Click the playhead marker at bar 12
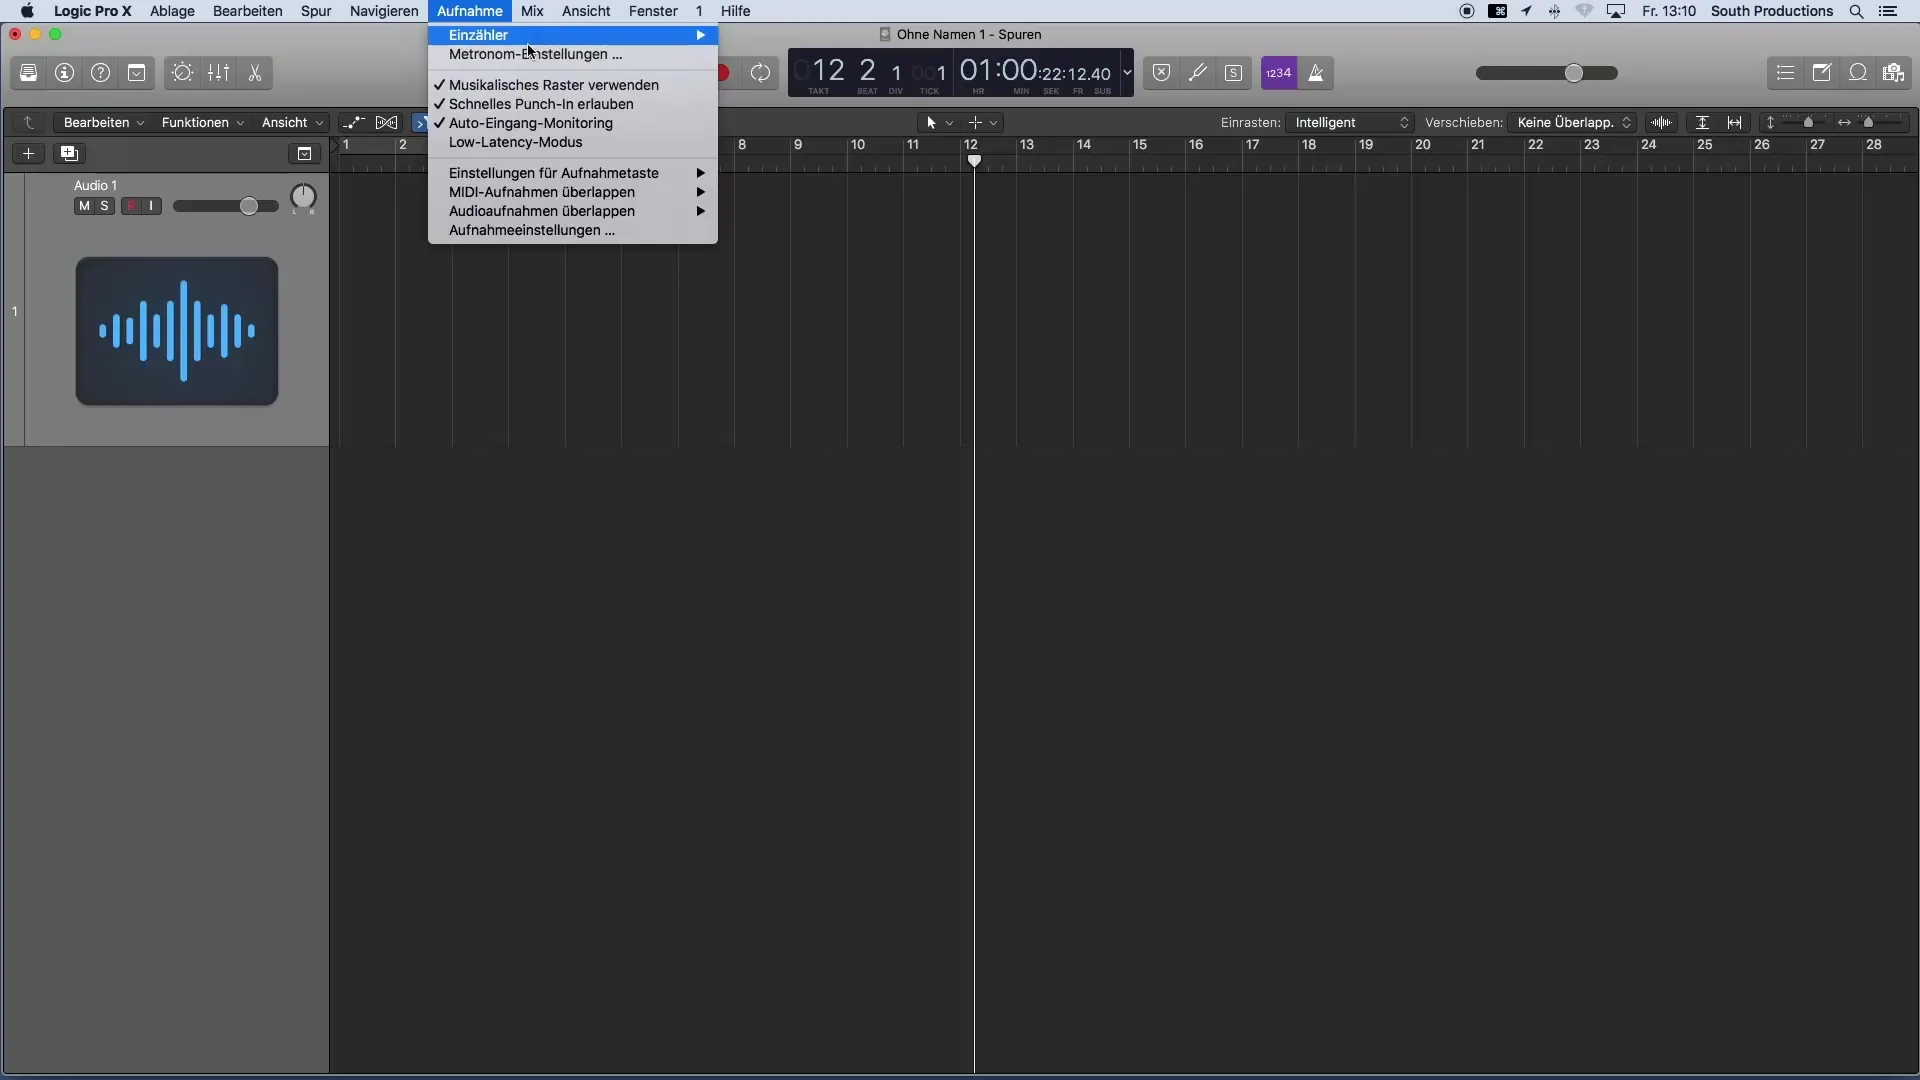This screenshot has width=1920, height=1080. pyautogui.click(x=974, y=161)
